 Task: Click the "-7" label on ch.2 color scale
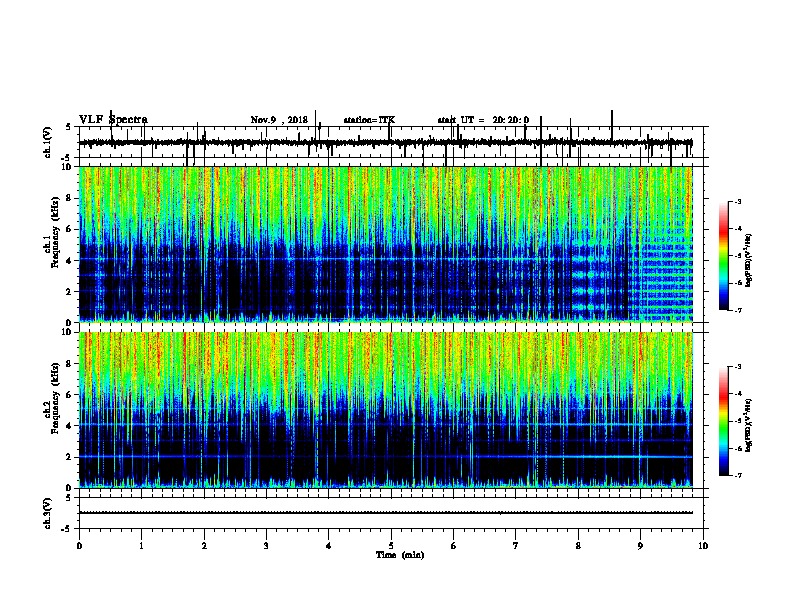point(738,475)
